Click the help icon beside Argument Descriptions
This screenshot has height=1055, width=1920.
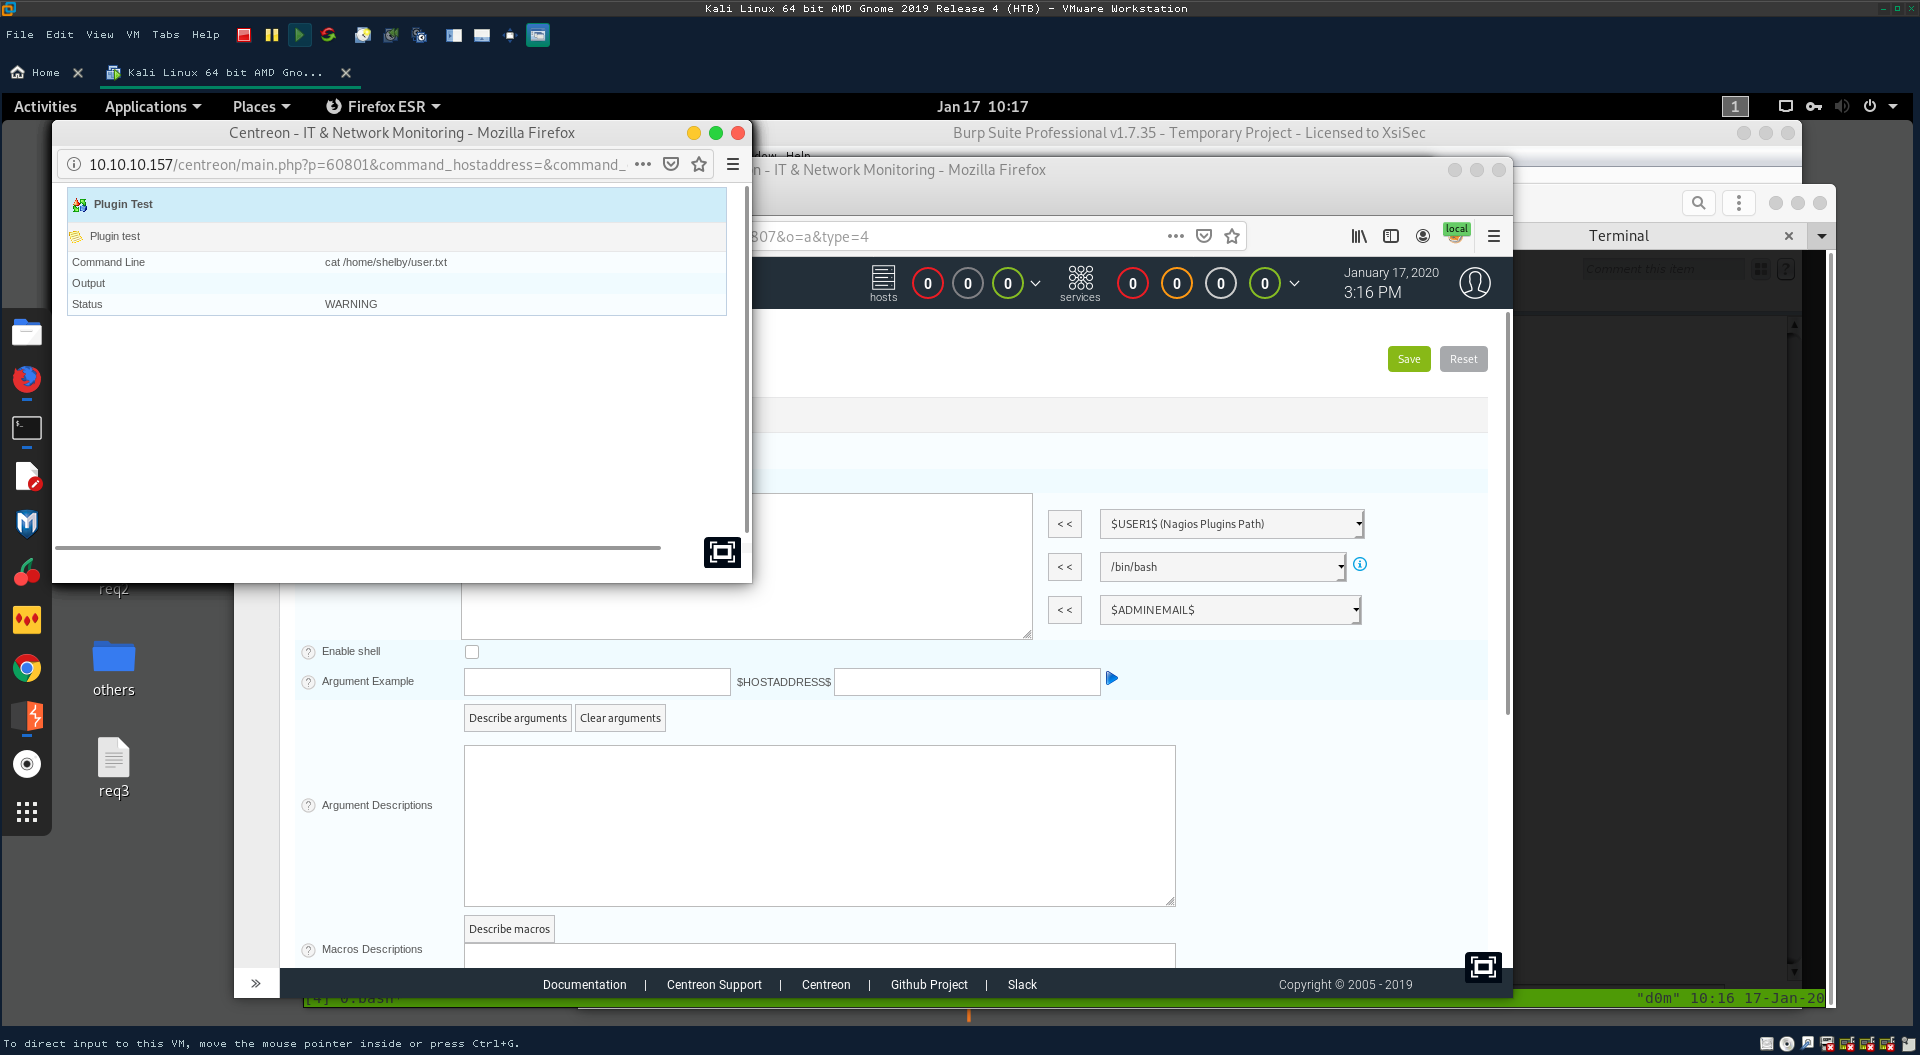tap(308, 806)
